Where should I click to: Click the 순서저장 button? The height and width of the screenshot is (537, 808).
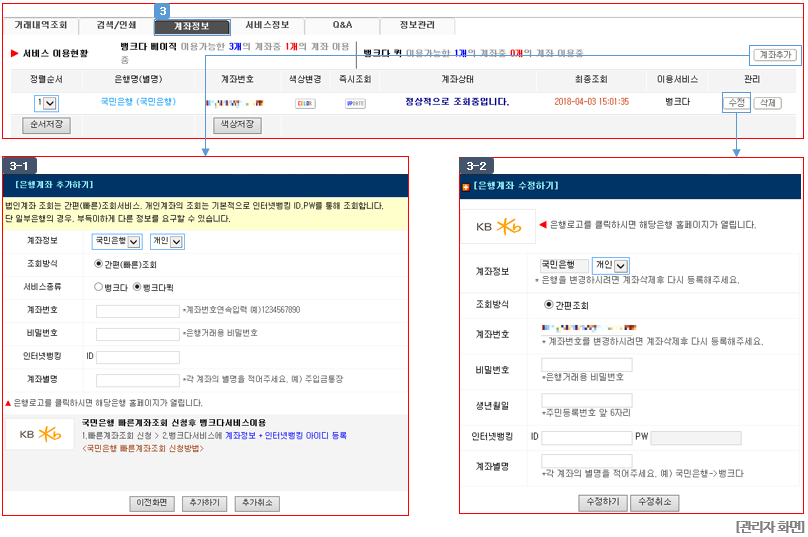(46, 125)
